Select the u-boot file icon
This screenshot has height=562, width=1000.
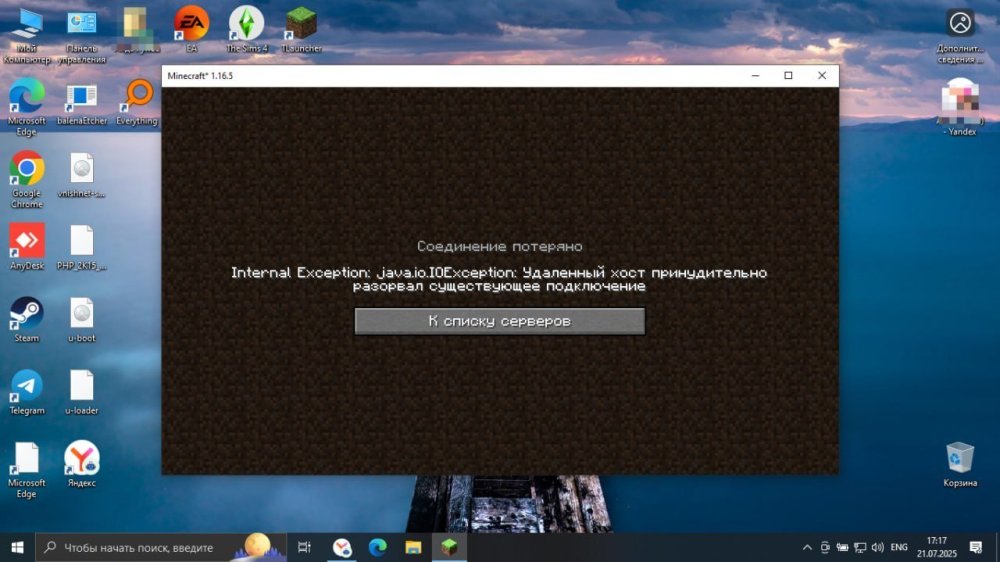click(82, 320)
